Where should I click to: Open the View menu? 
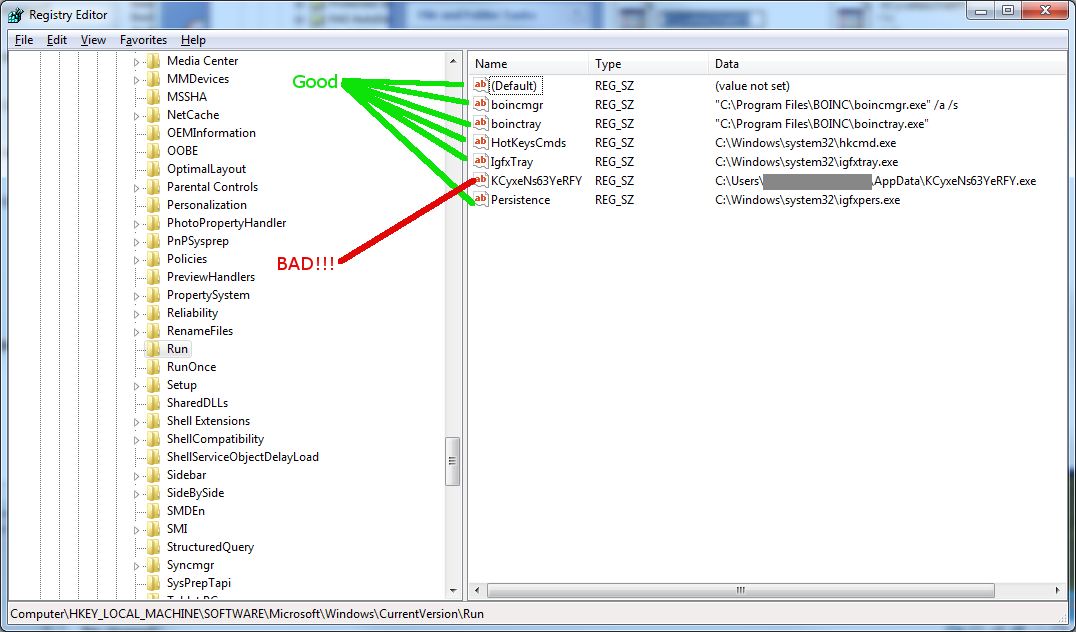coord(93,40)
